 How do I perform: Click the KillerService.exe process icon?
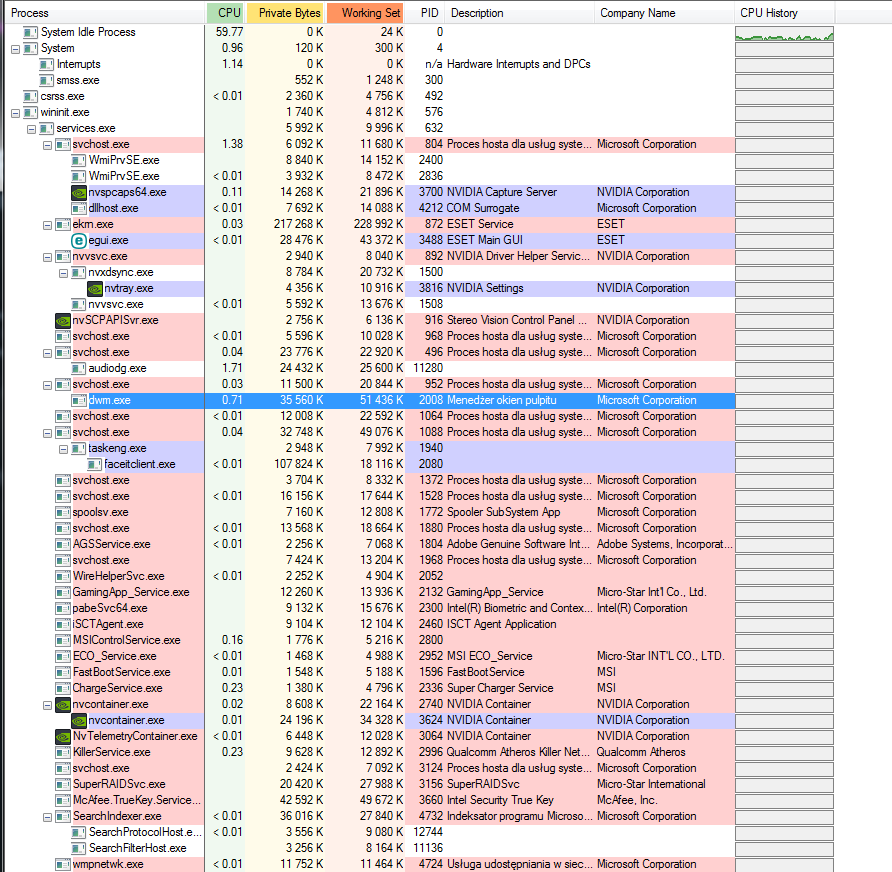point(63,752)
